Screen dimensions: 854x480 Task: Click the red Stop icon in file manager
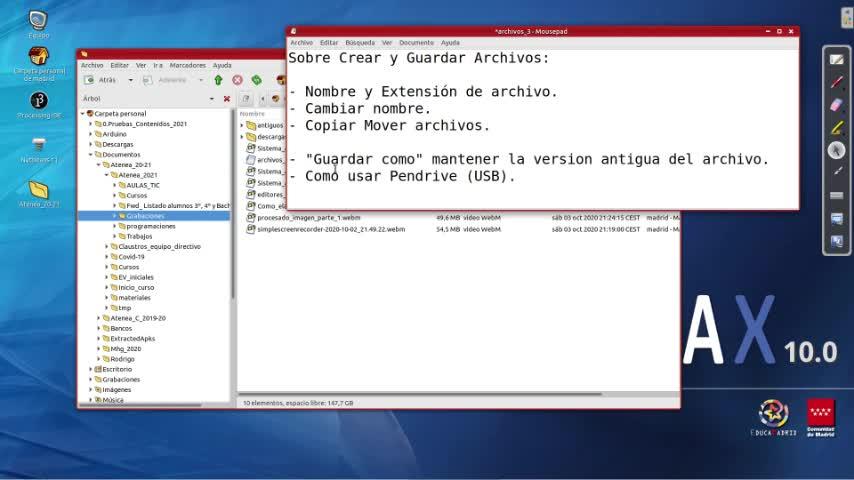pyautogui.click(x=237, y=80)
